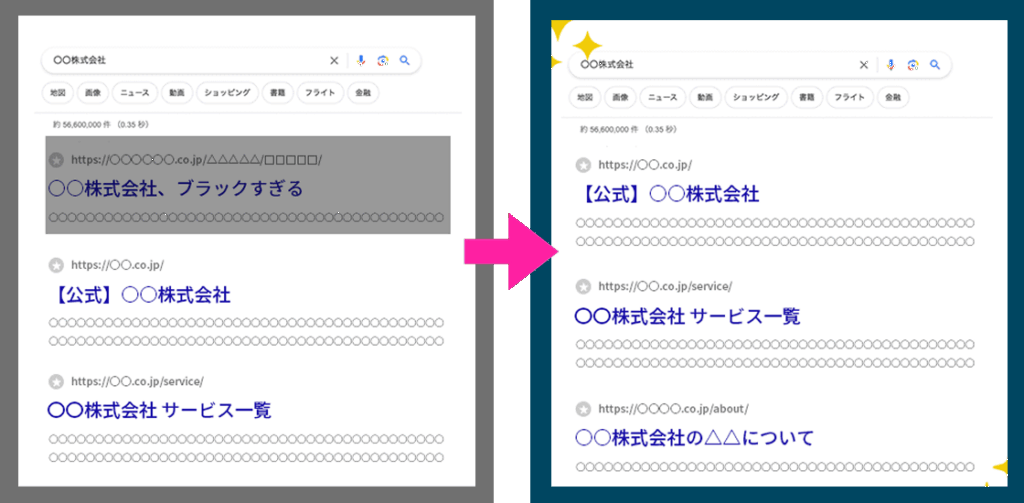This screenshot has width=1024, height=503.
Task: Click into the left search field containing 〇〇株式会社
Action: [180, 60]
